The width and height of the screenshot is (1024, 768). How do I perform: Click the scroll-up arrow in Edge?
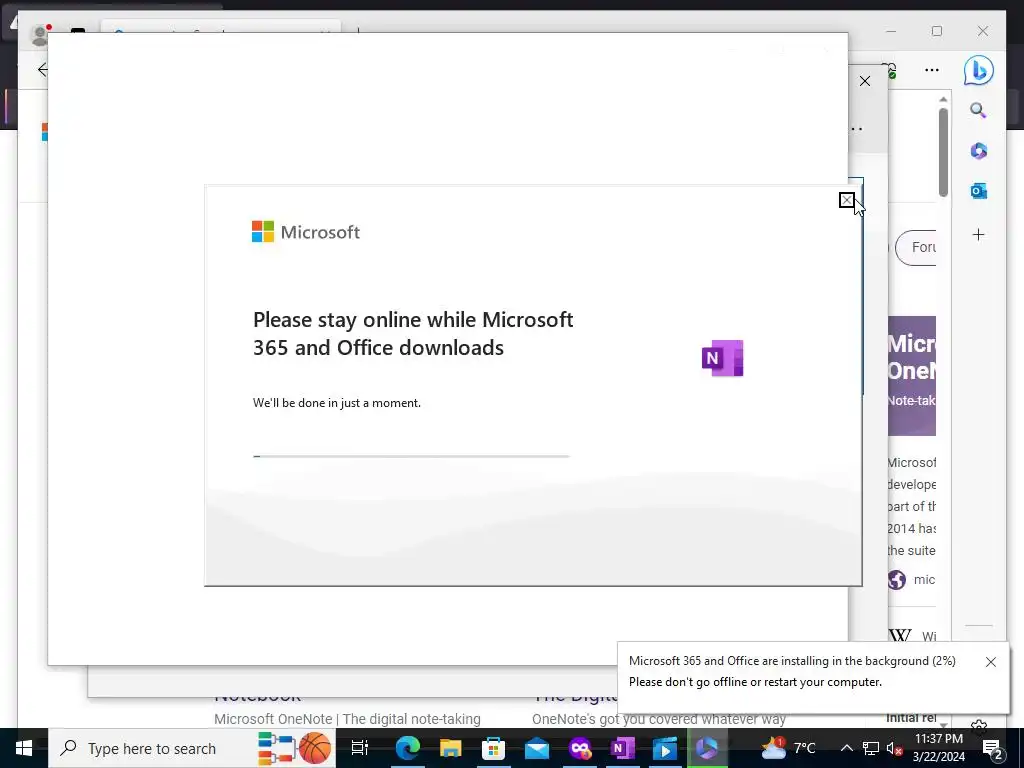coord(943,99)
